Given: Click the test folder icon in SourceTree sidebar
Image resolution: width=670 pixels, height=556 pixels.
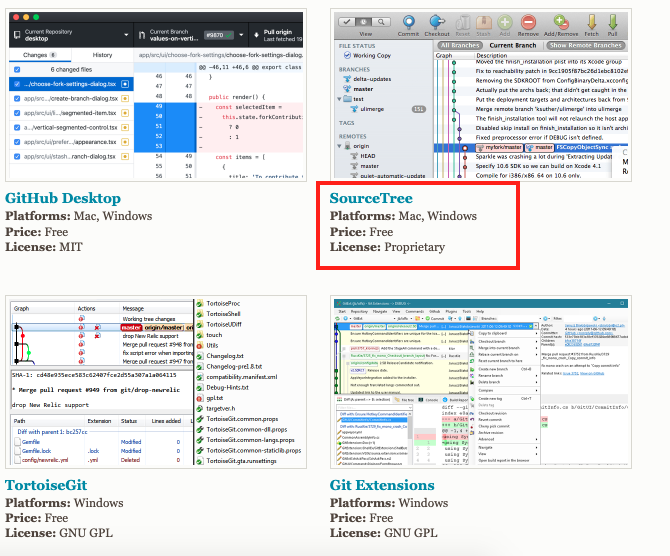Looking at the screenshot, I should 347,99.
